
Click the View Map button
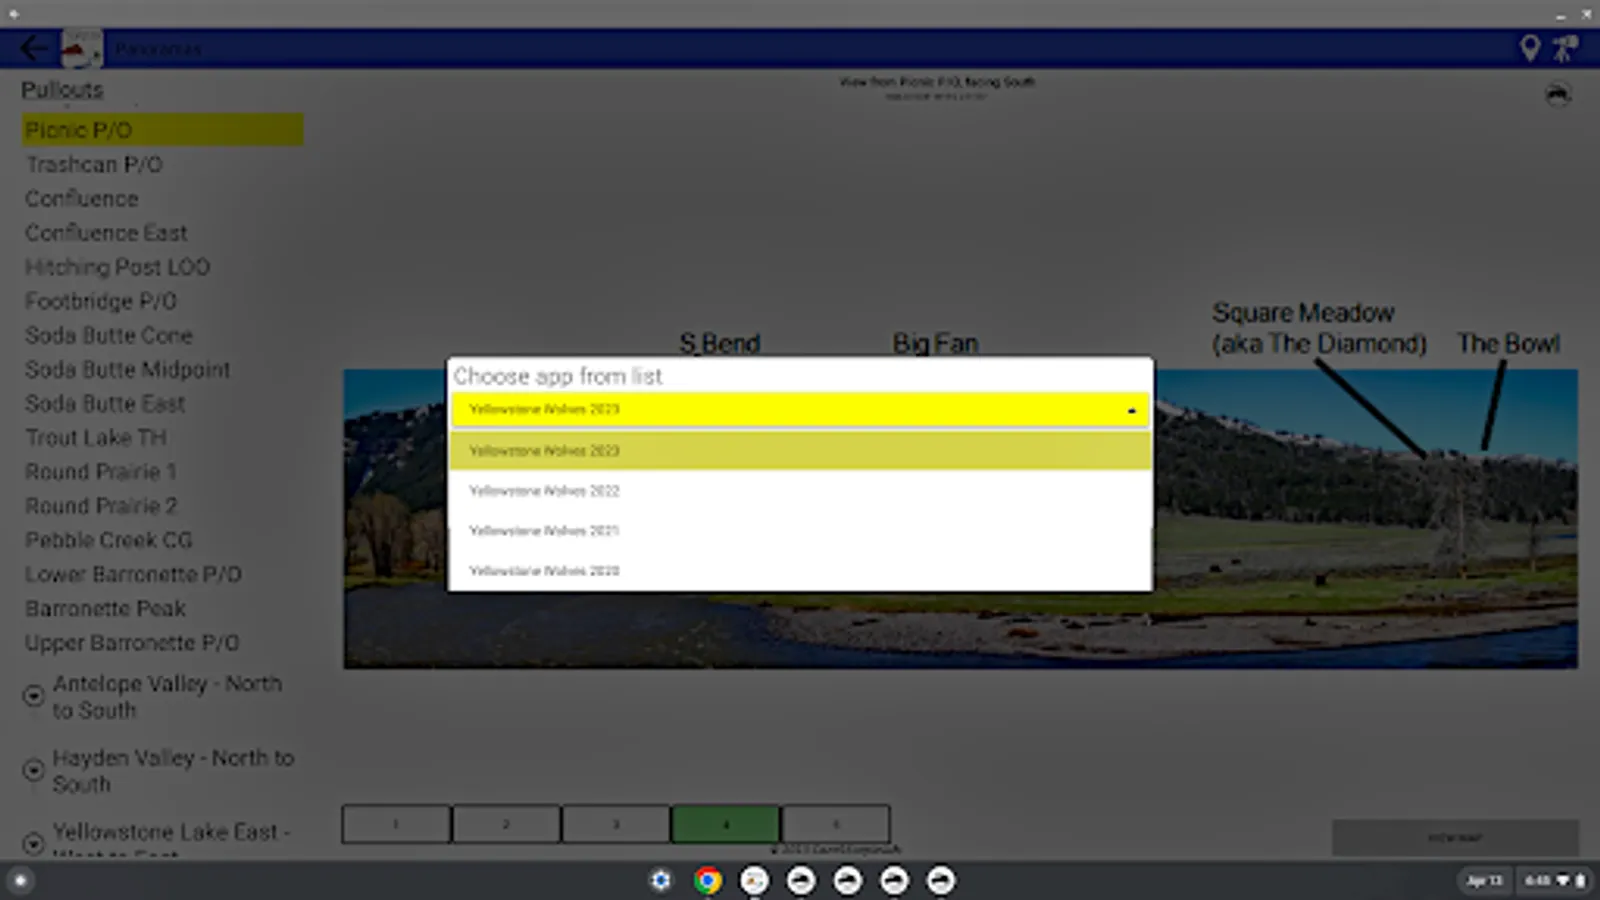point(1455,838)
